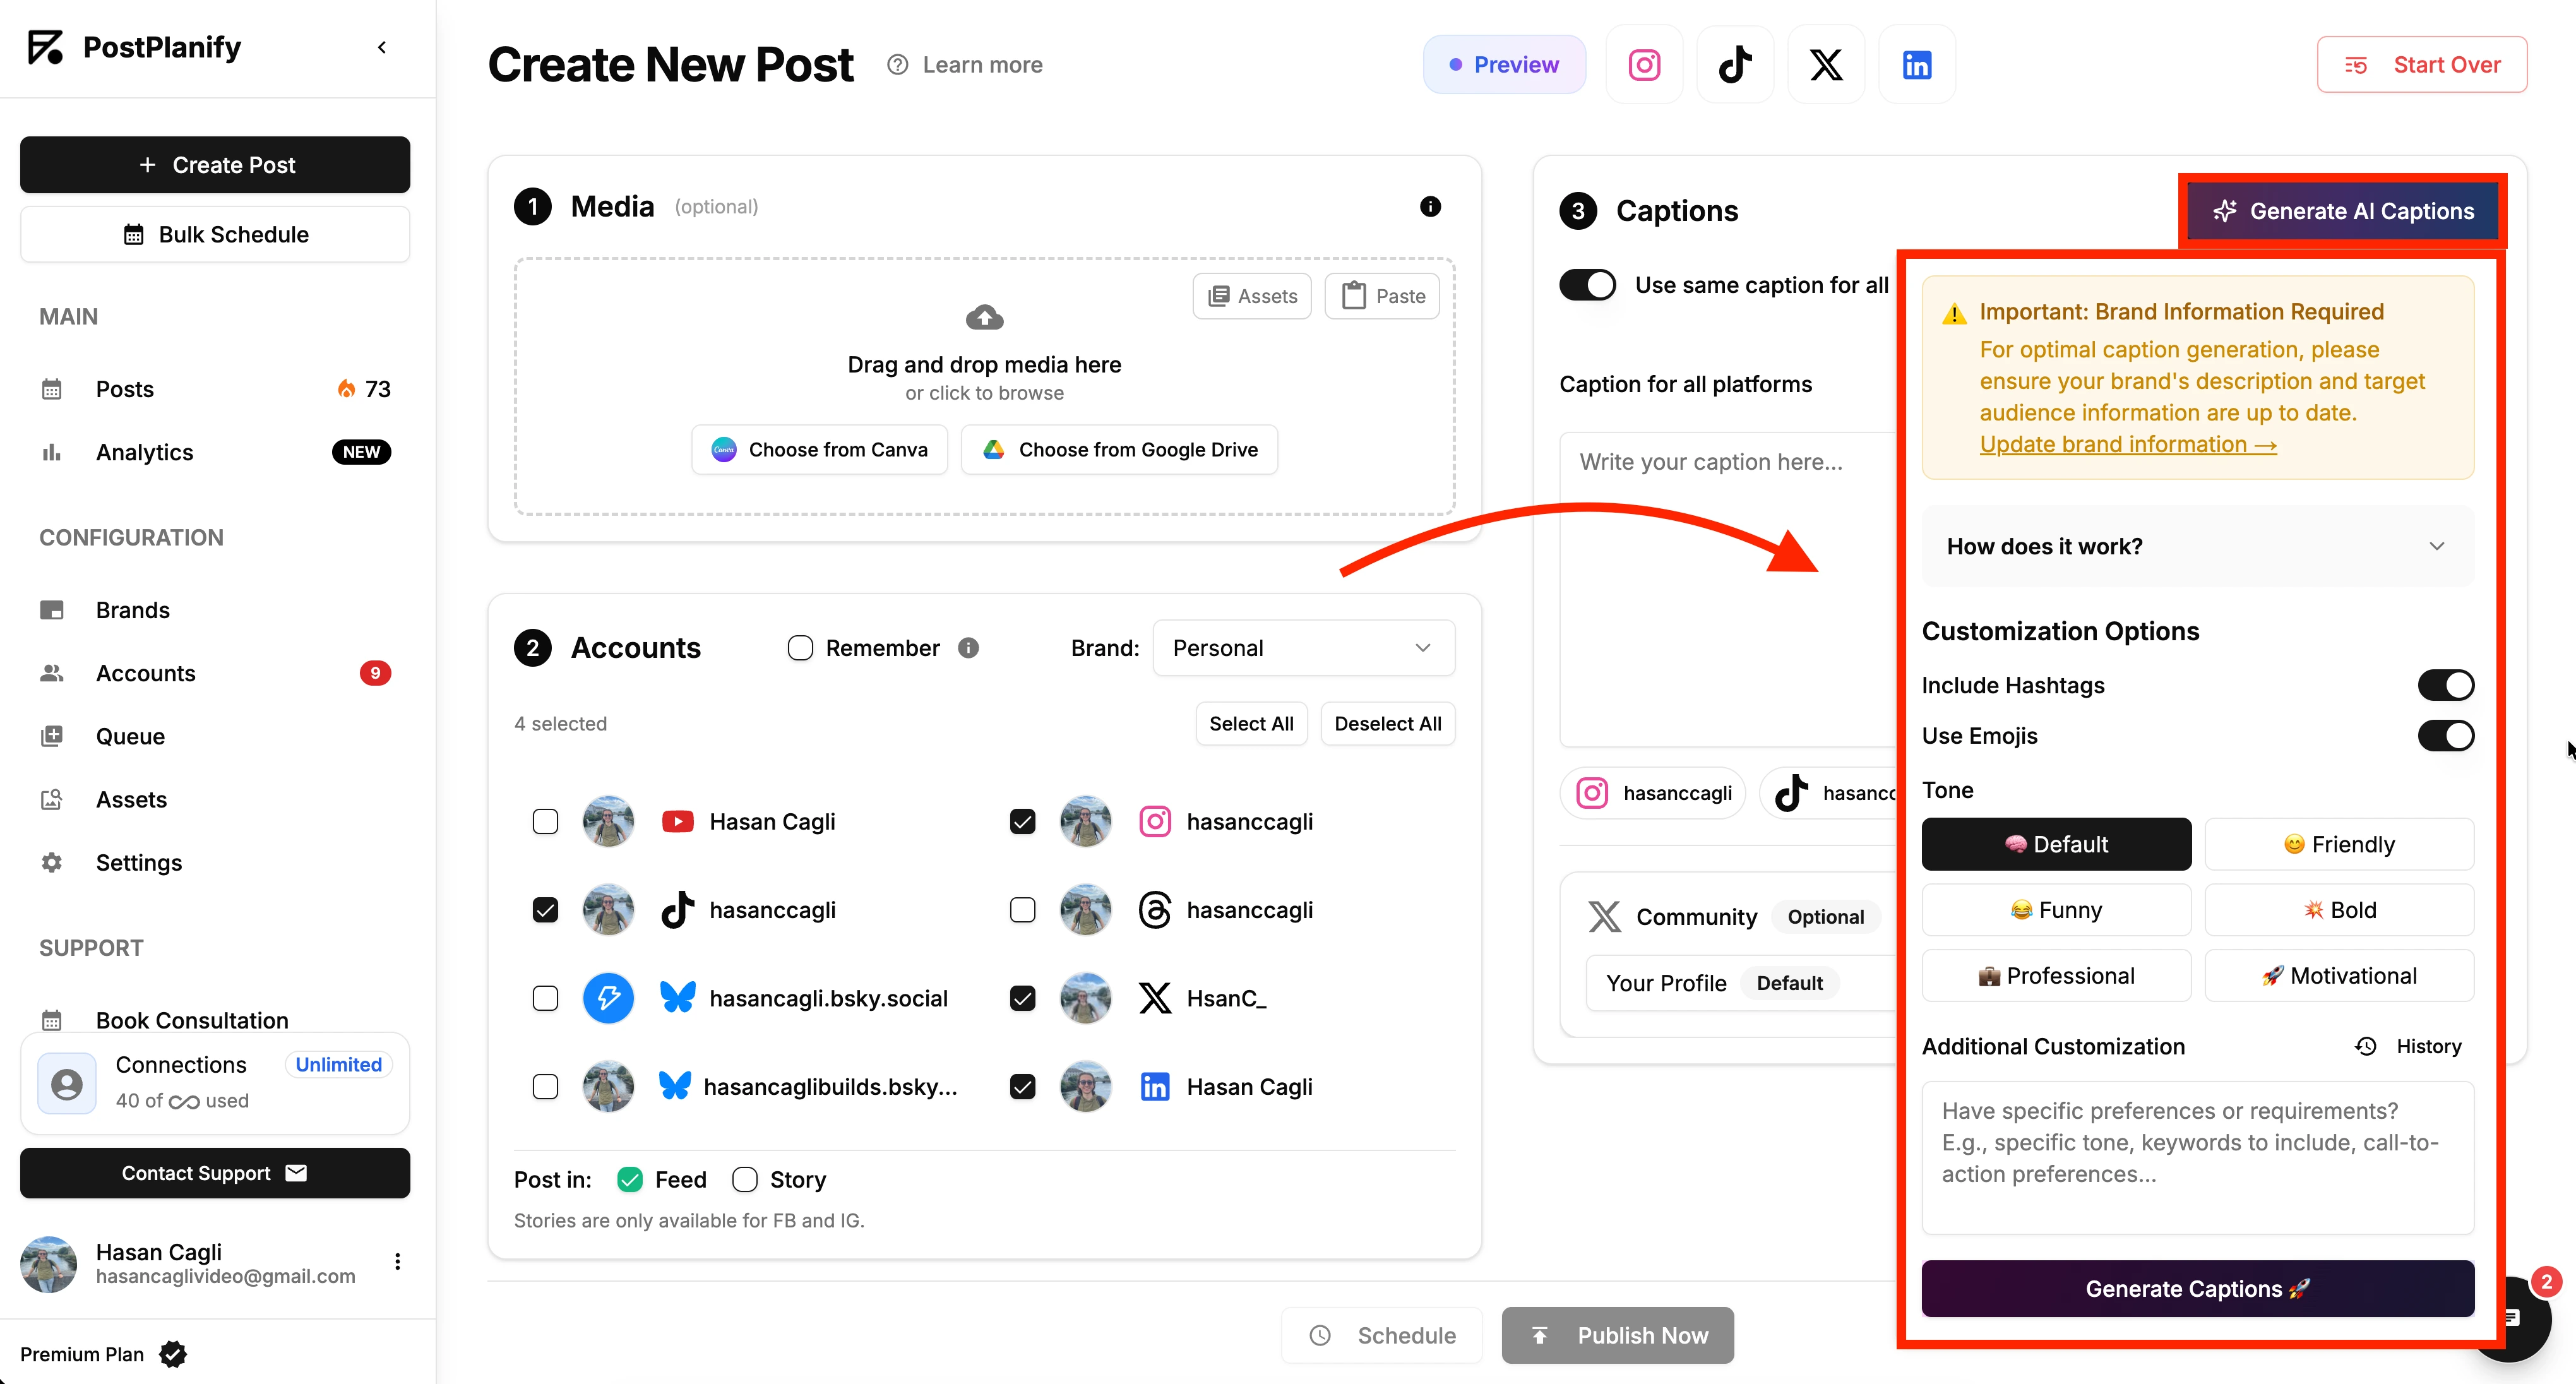
Task: Click the Contact Support button
Action: point(215,1173)
